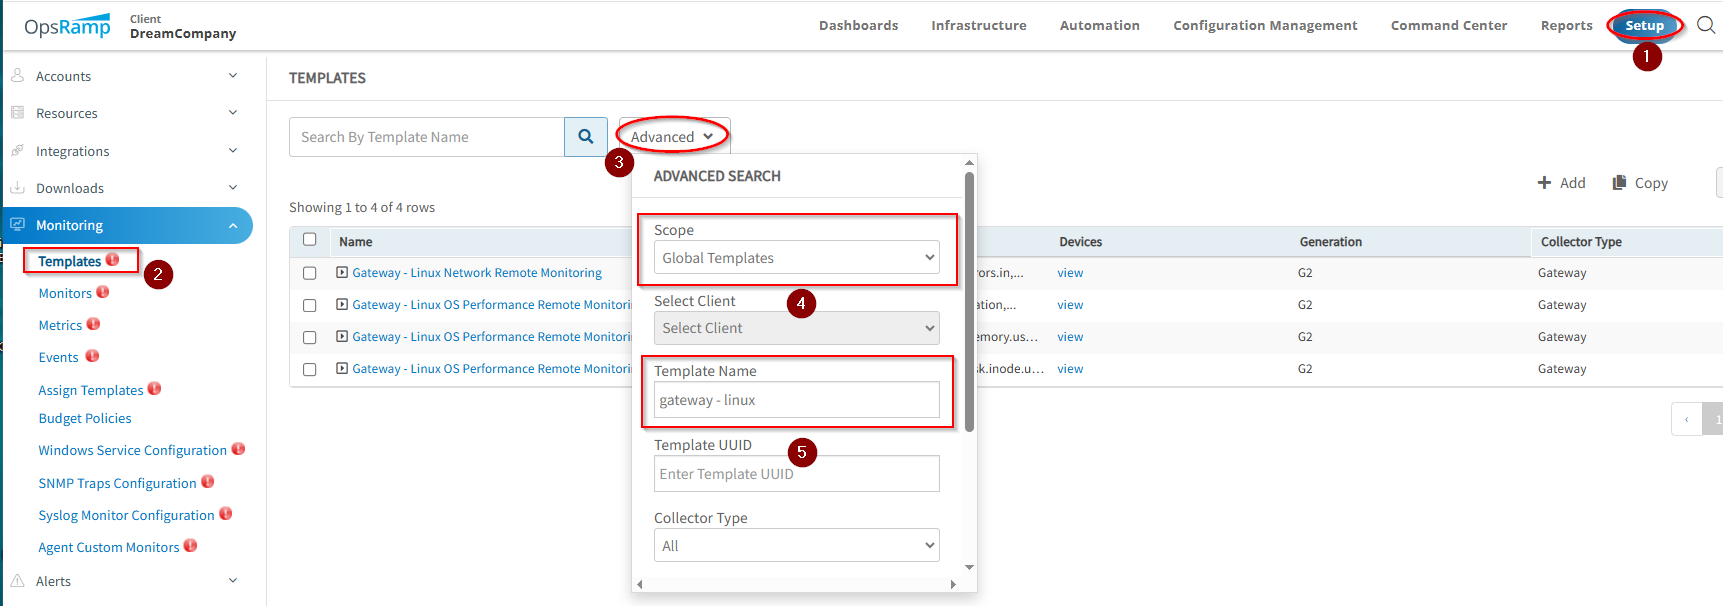Click view link in last Devices row

pos(1070,368)
